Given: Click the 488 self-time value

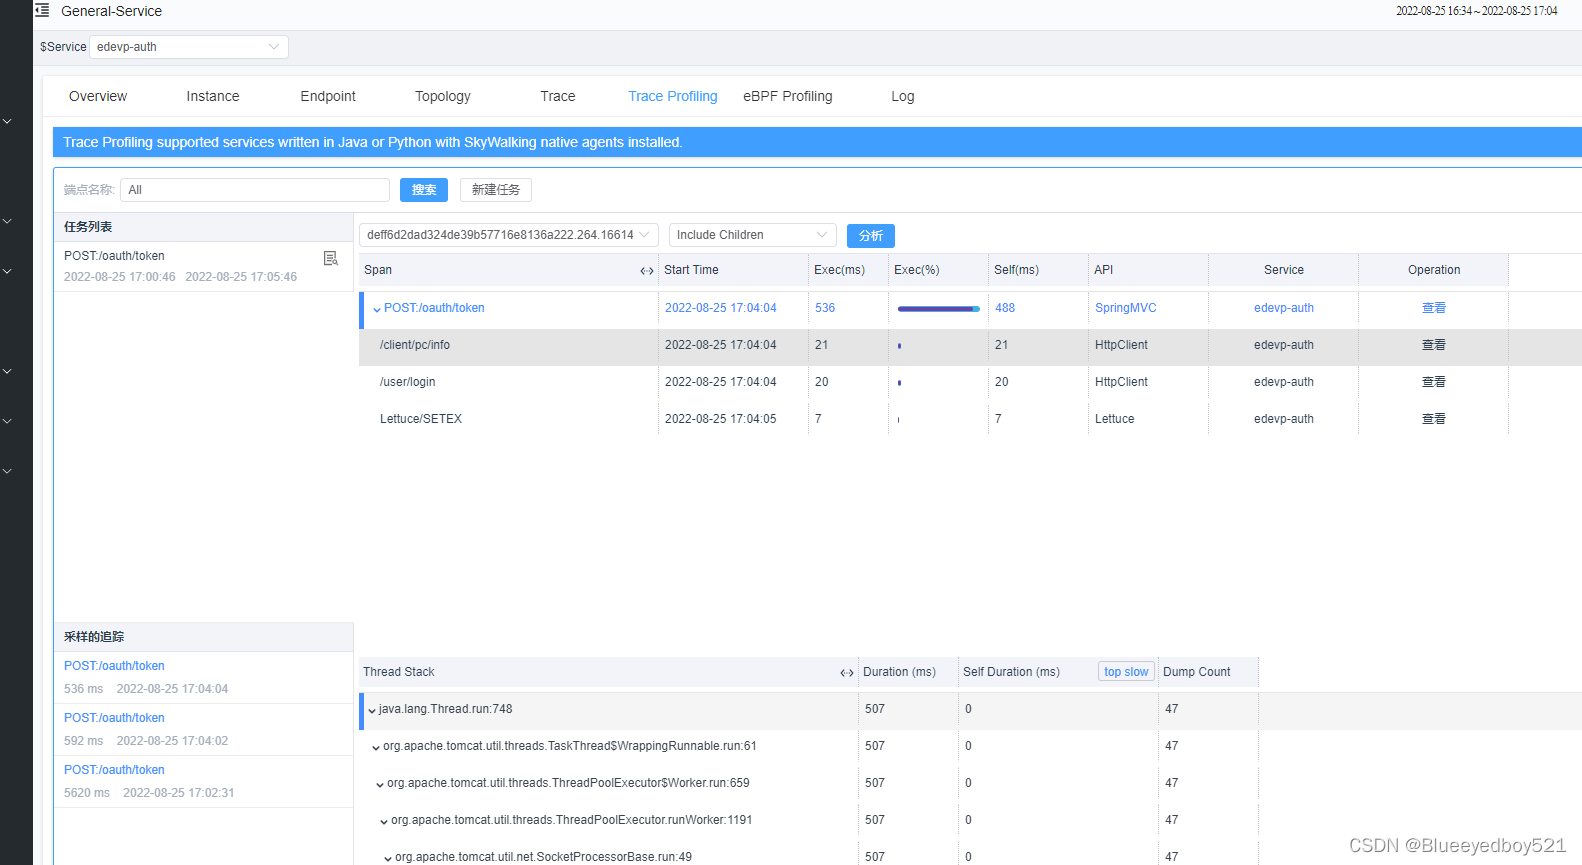Looking at the screenshot, I should [x=1005, y=308].
